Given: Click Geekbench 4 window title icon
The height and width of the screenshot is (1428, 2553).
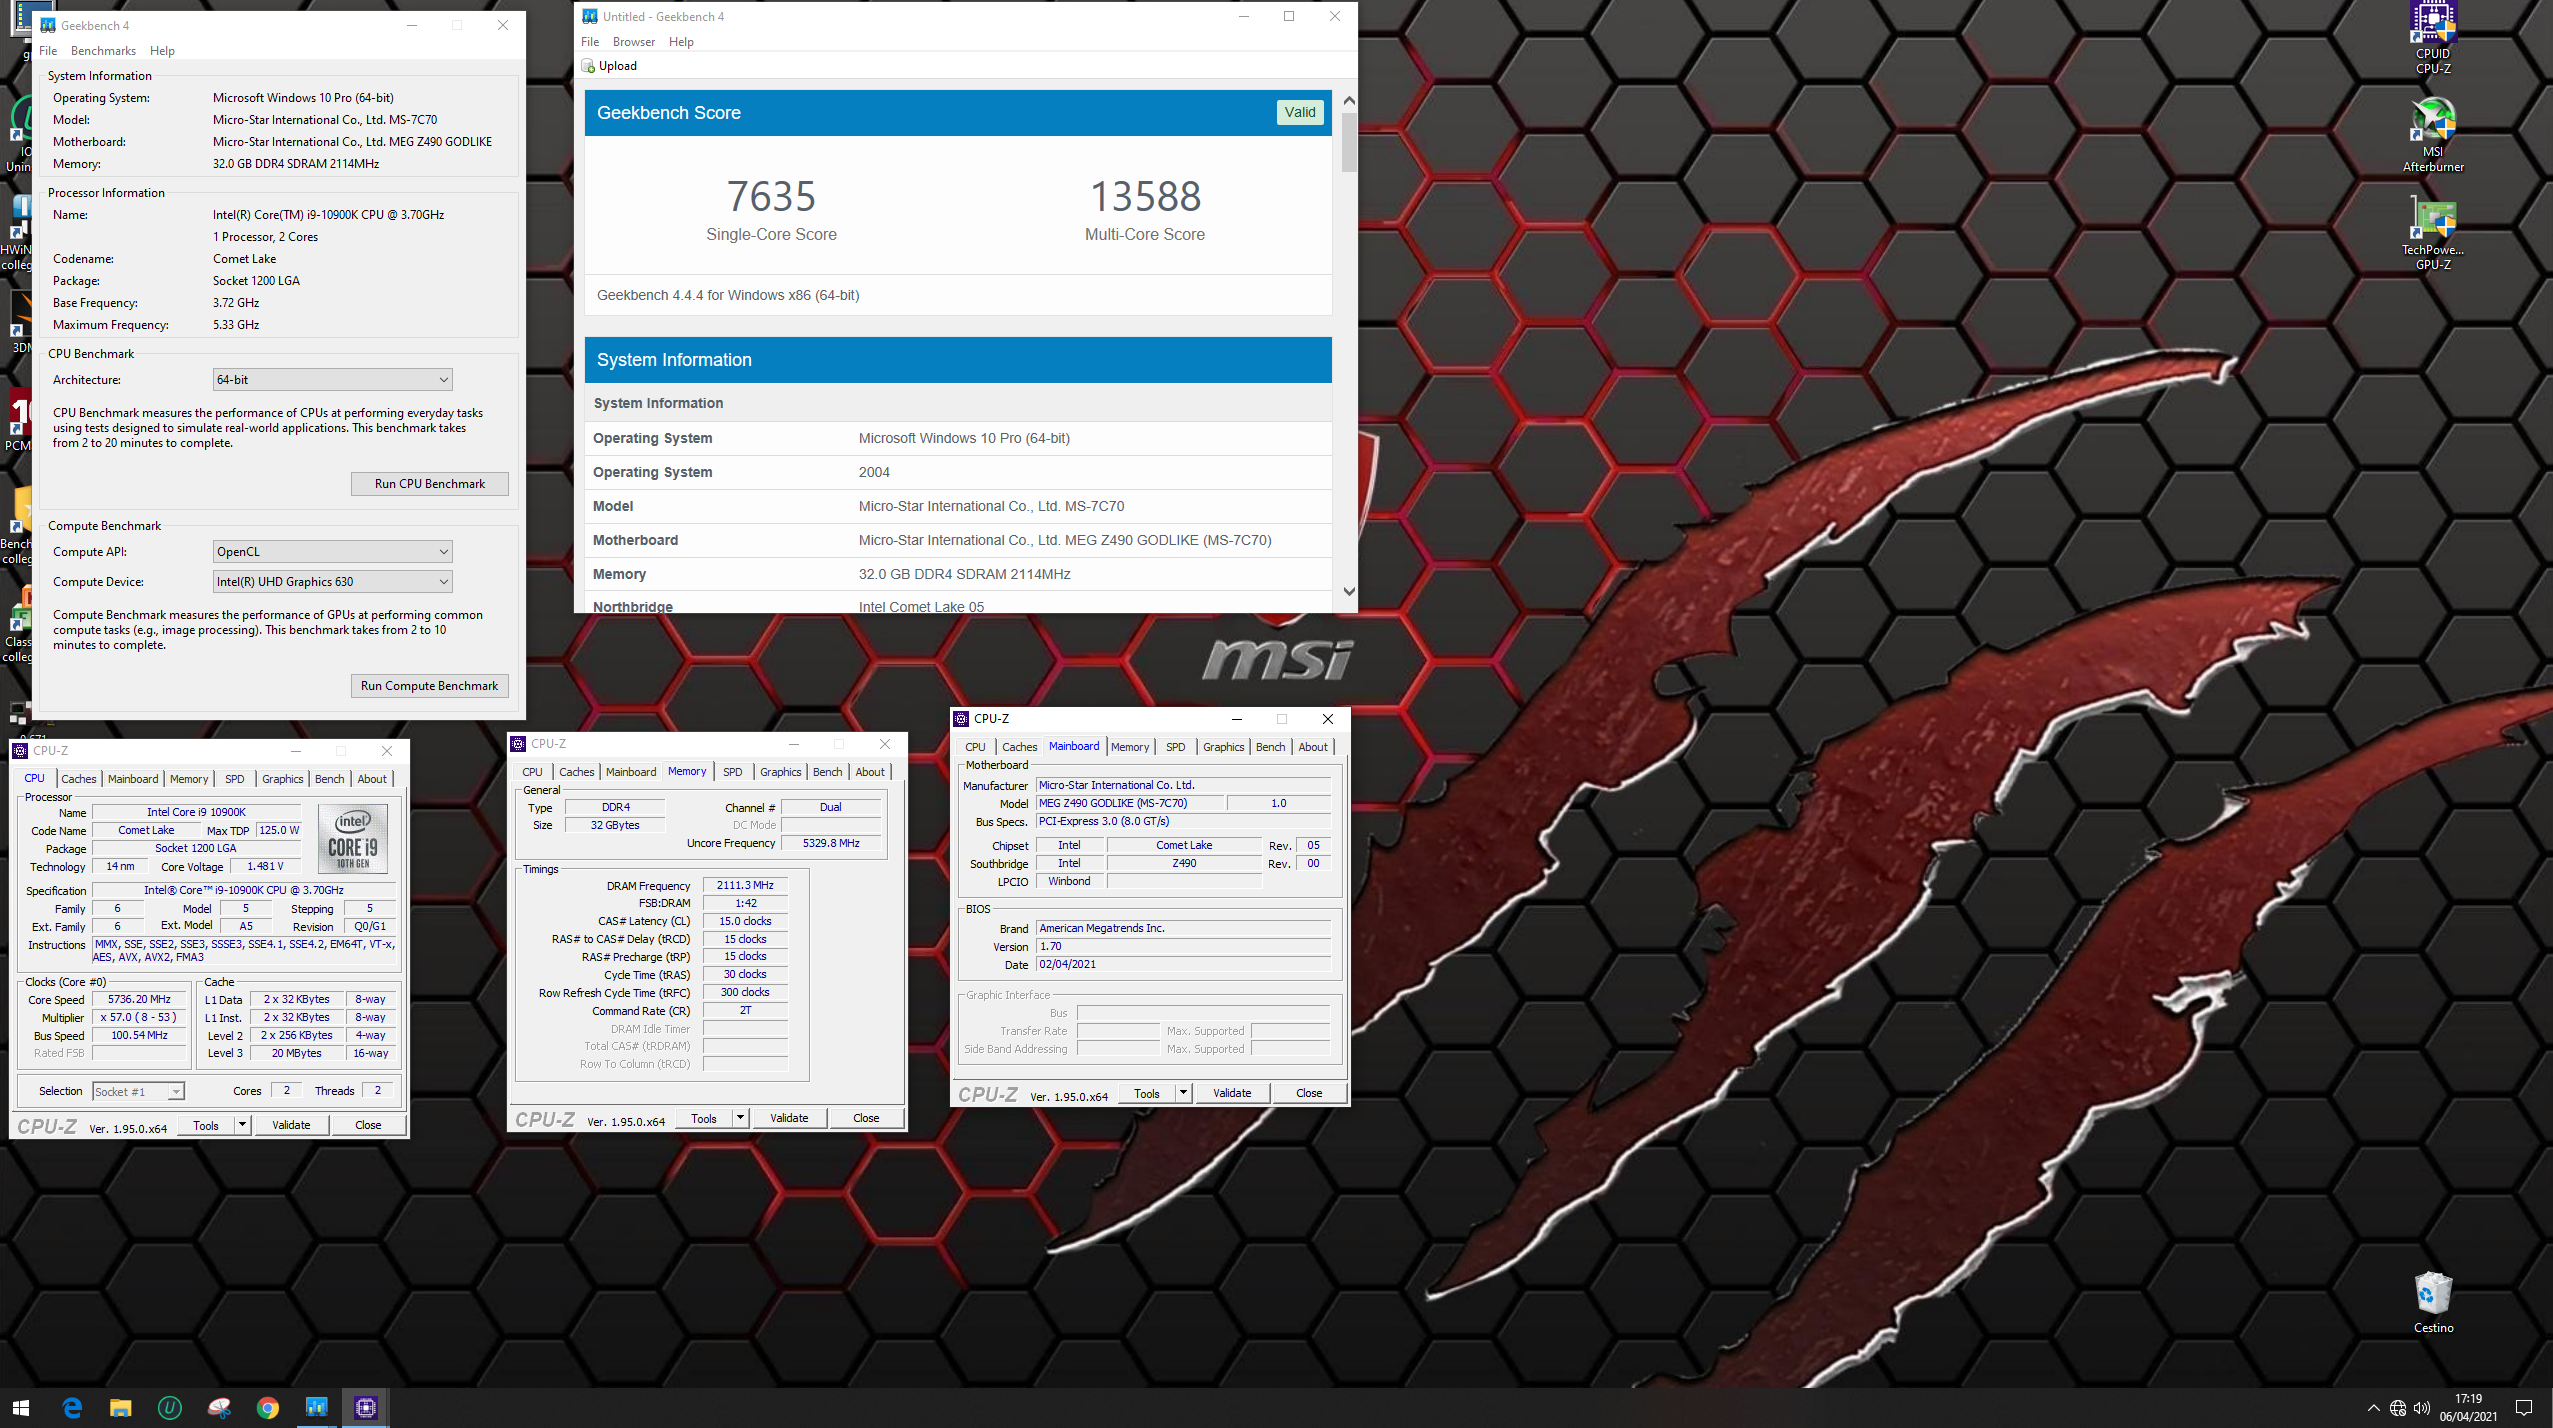Looking at the screenshot, I should pos(48,25).
